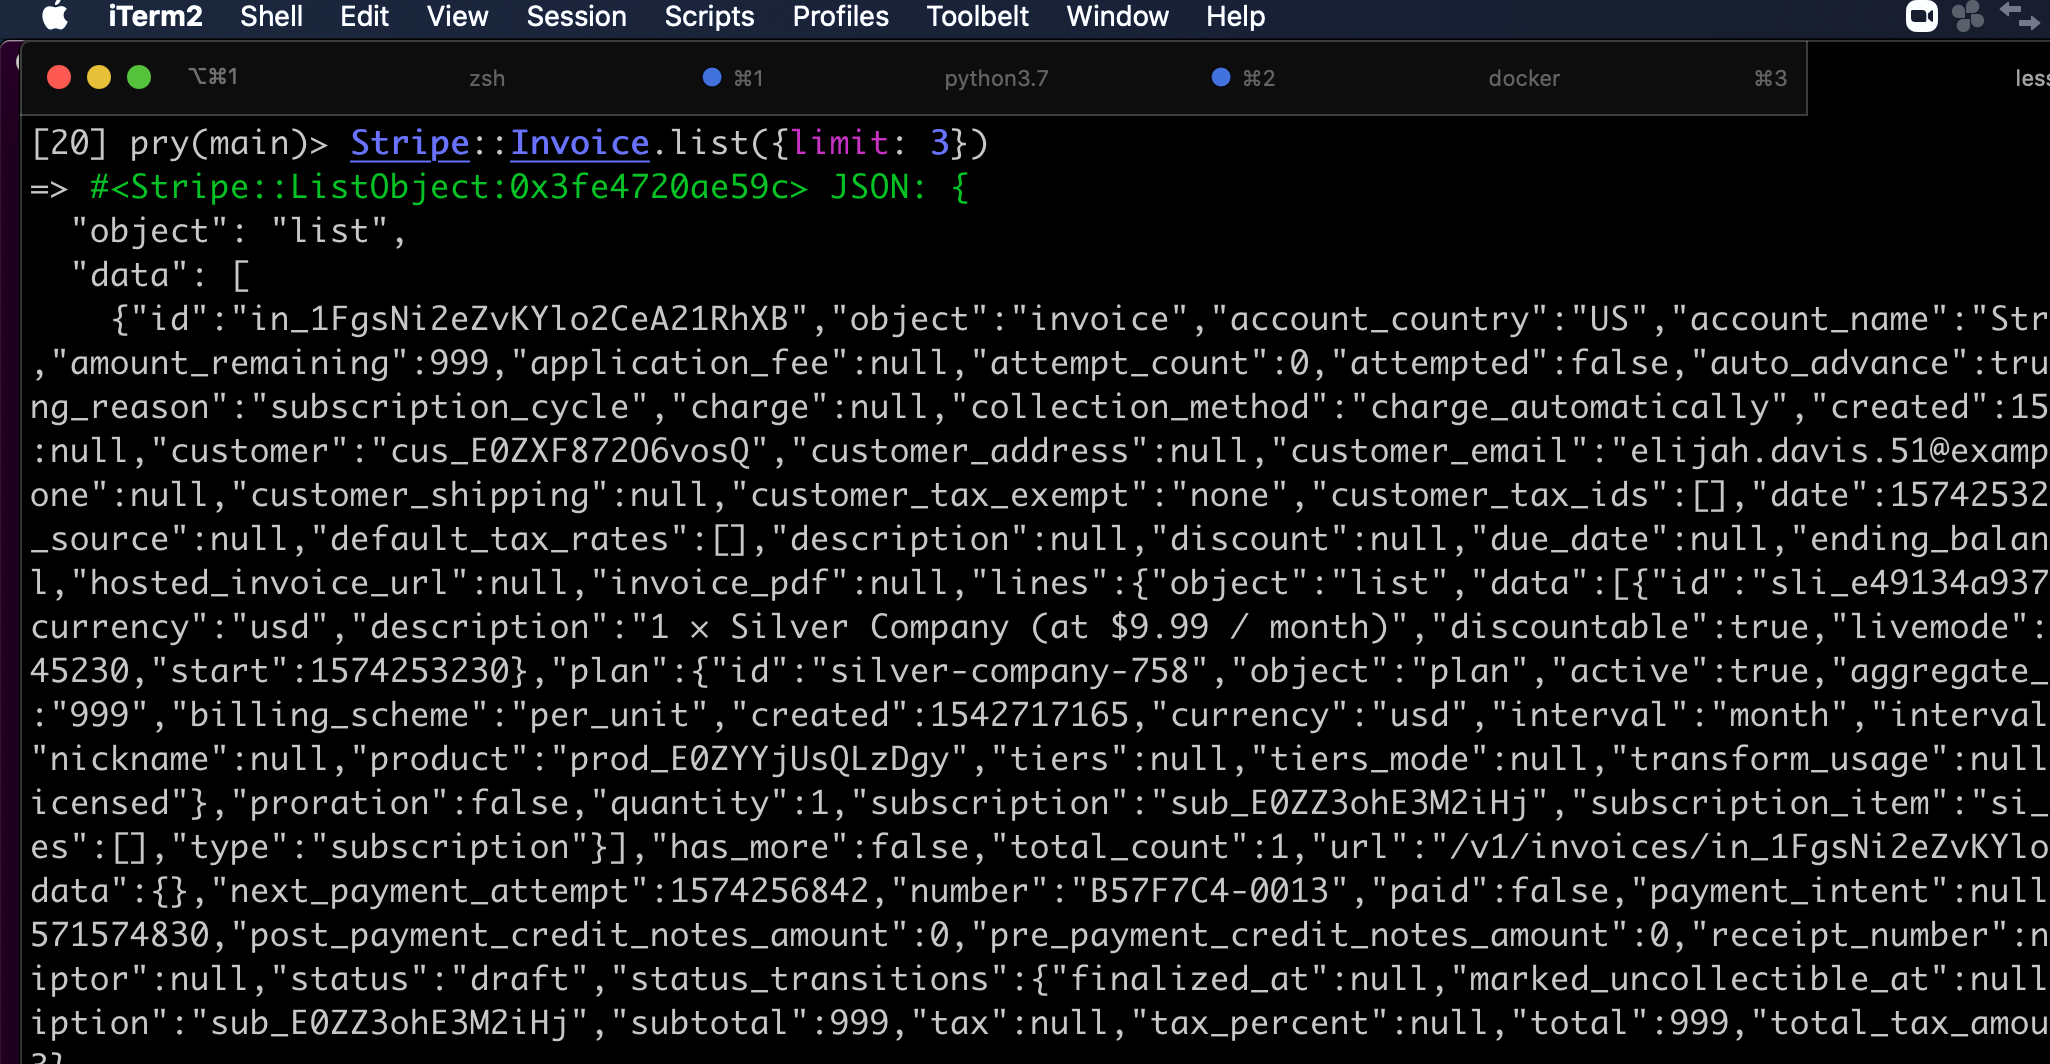Click the underlined Stripe in the pry command
The width and height of the screenshot is (2050, 1064).
coord(410,143)
